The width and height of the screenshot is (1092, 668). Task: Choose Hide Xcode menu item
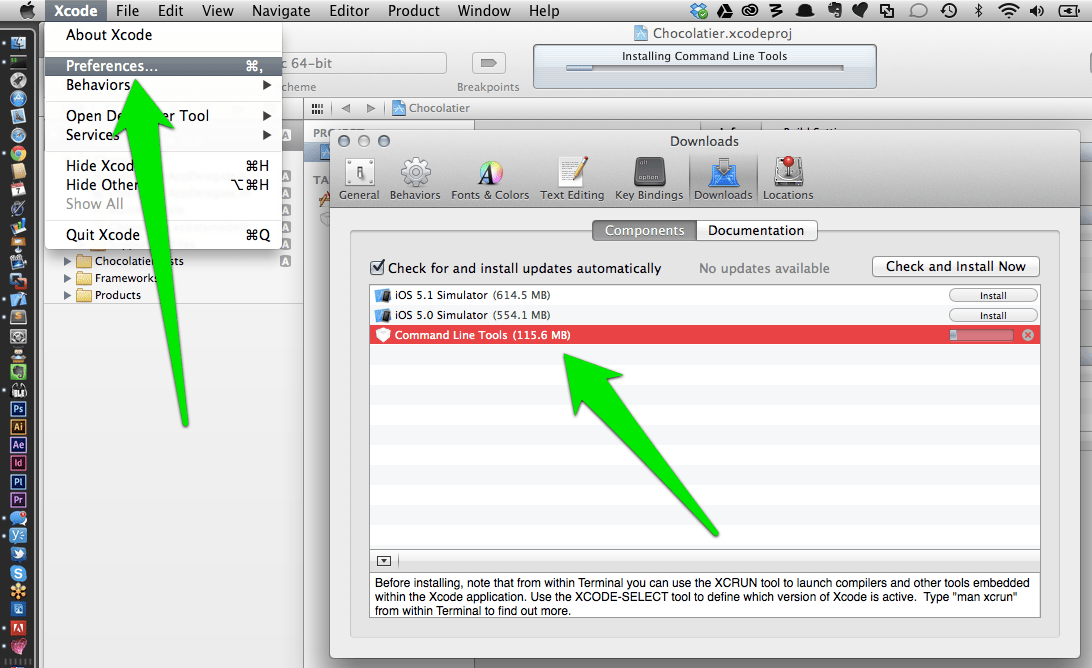pos(164,166)
